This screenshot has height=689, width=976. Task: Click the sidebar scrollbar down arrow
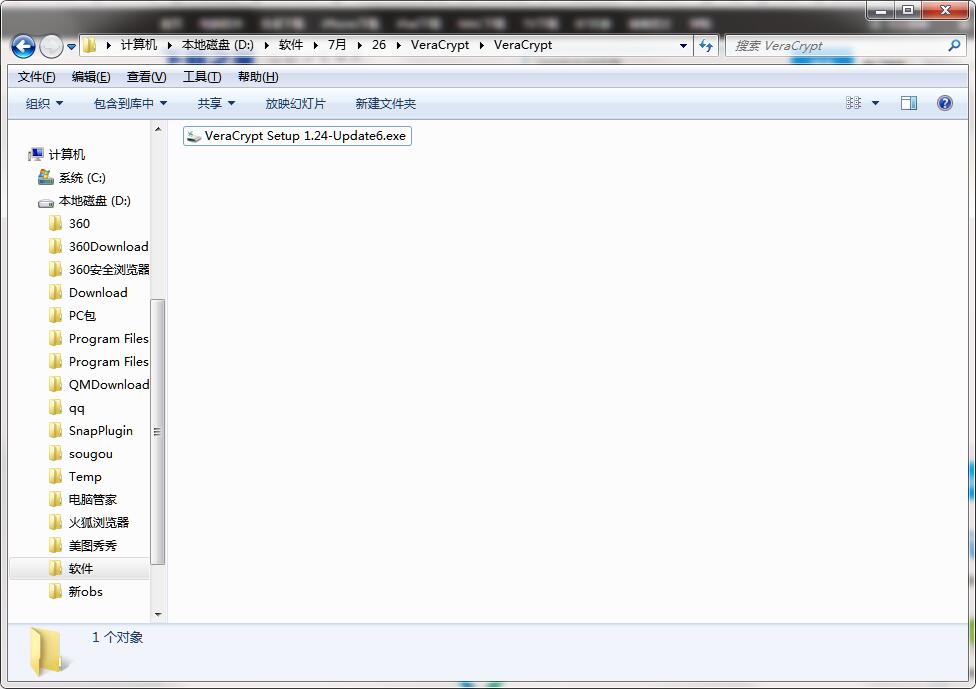(158, 614)
